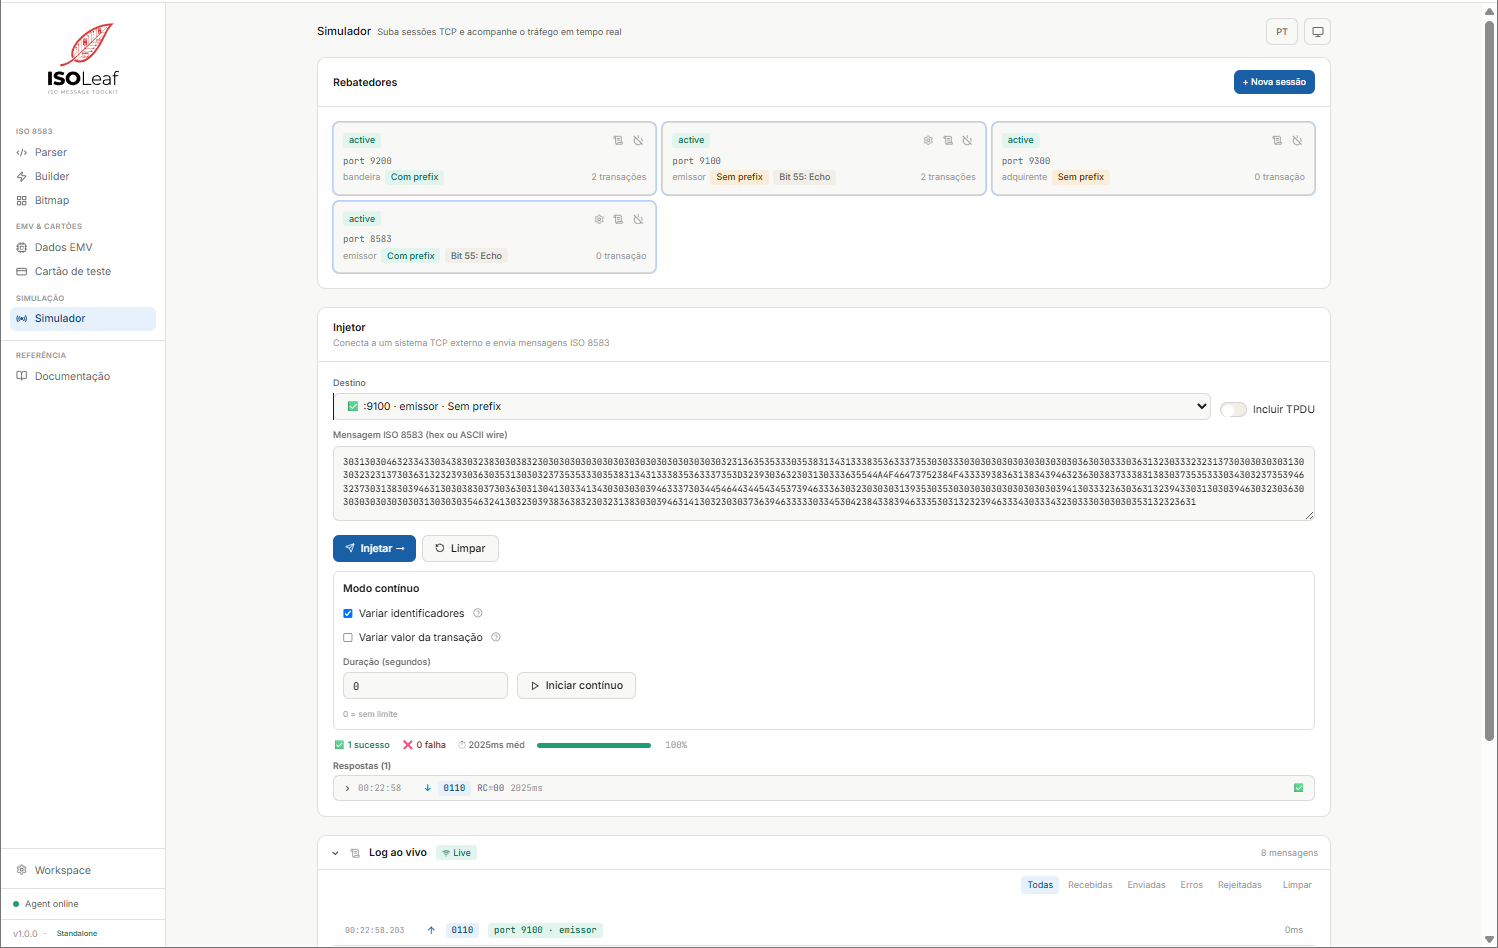Click the Documentação book icon
Viewport: 1498px width, 948px height.
coord(22,376)
